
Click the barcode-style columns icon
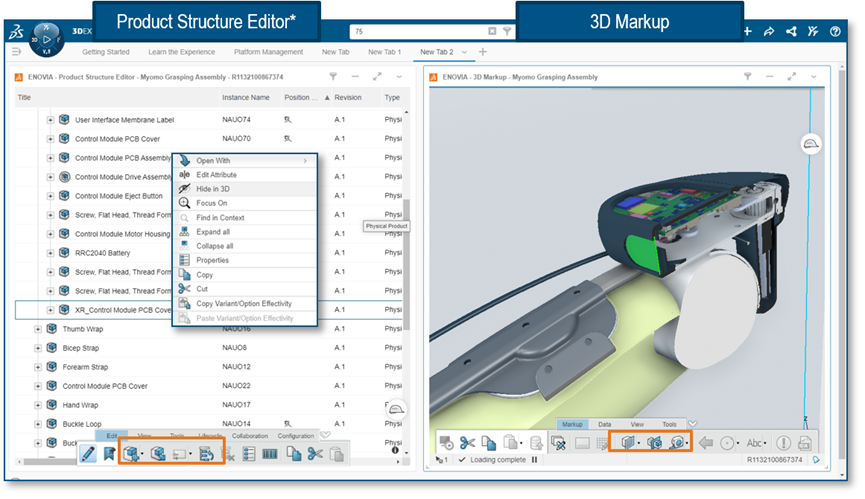[270, 454]
